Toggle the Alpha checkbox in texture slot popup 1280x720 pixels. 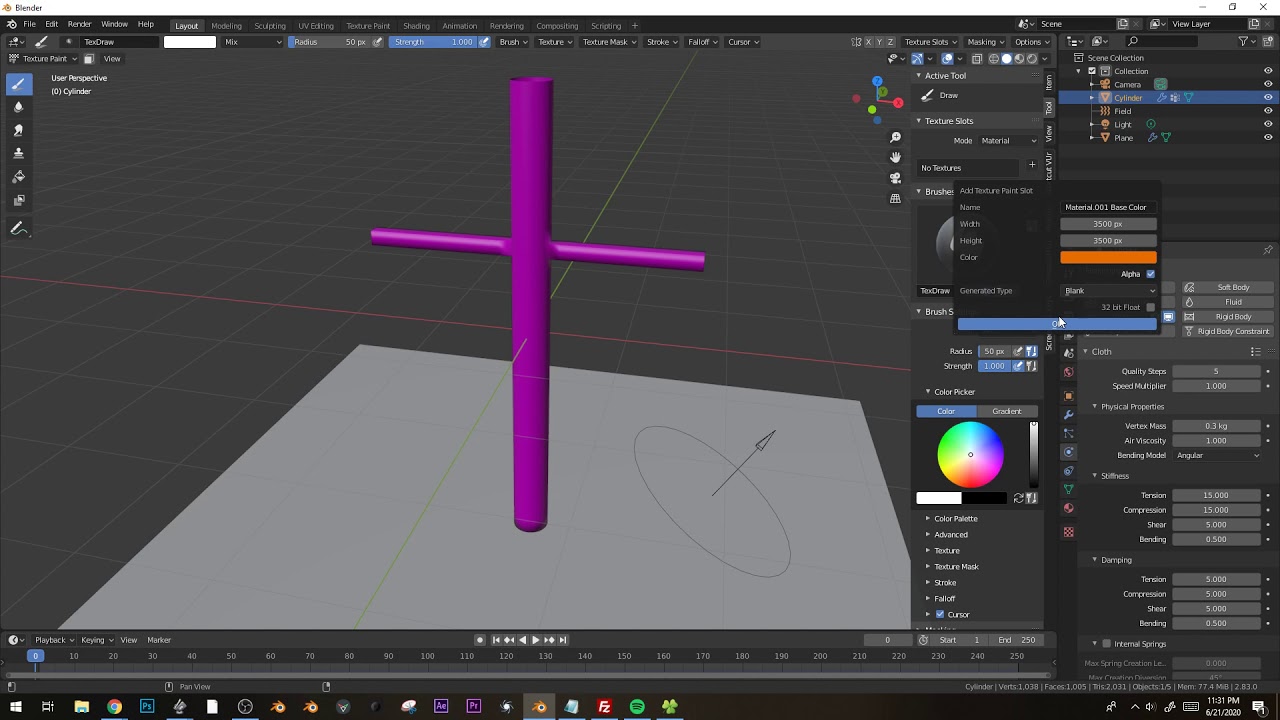pyautogui.click(x=1150, y=274)
